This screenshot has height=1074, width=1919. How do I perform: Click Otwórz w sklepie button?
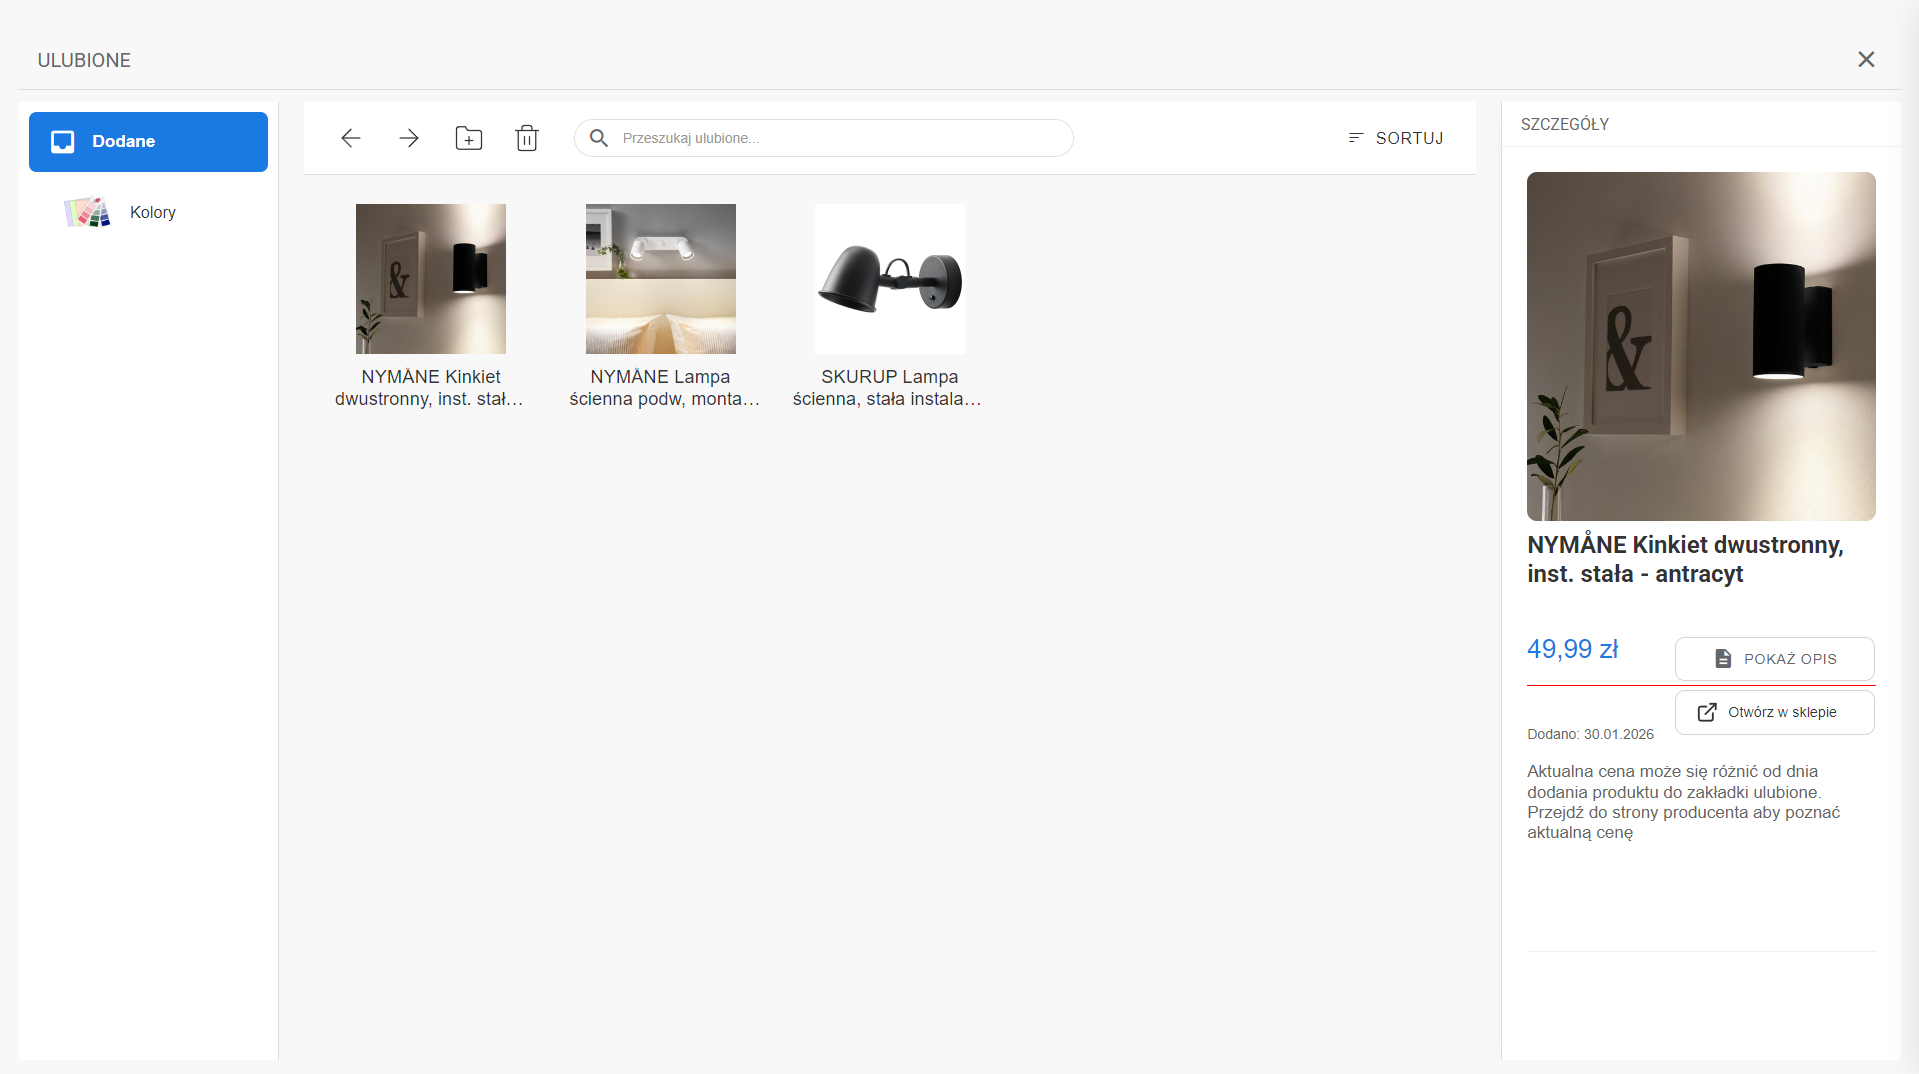click(1774, 712)
